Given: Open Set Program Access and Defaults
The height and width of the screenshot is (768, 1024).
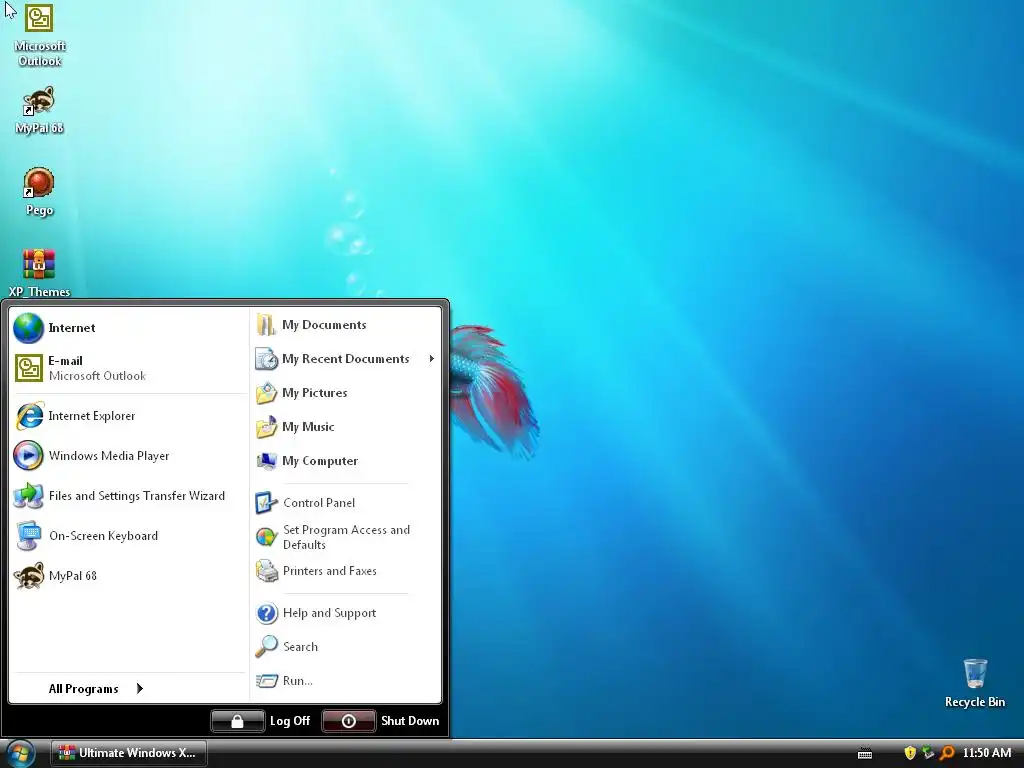Looking at the screenshot, I should click(x=345, y=537).
